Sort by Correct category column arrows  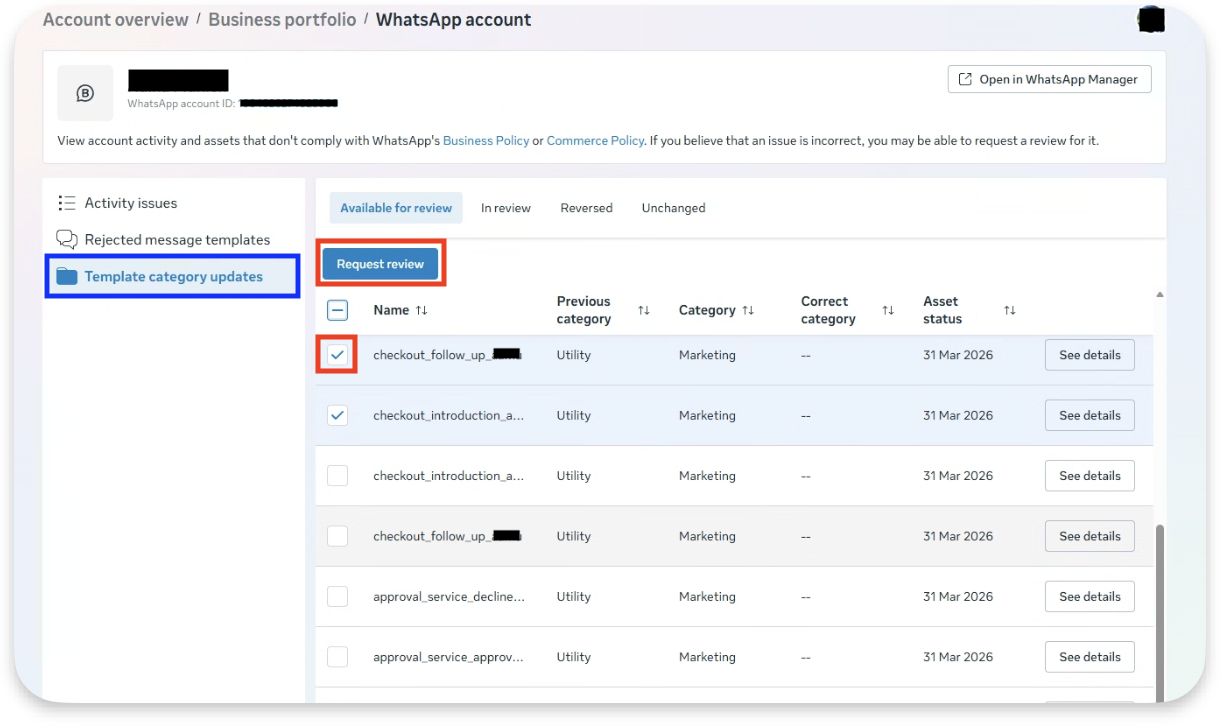(888, 310)
